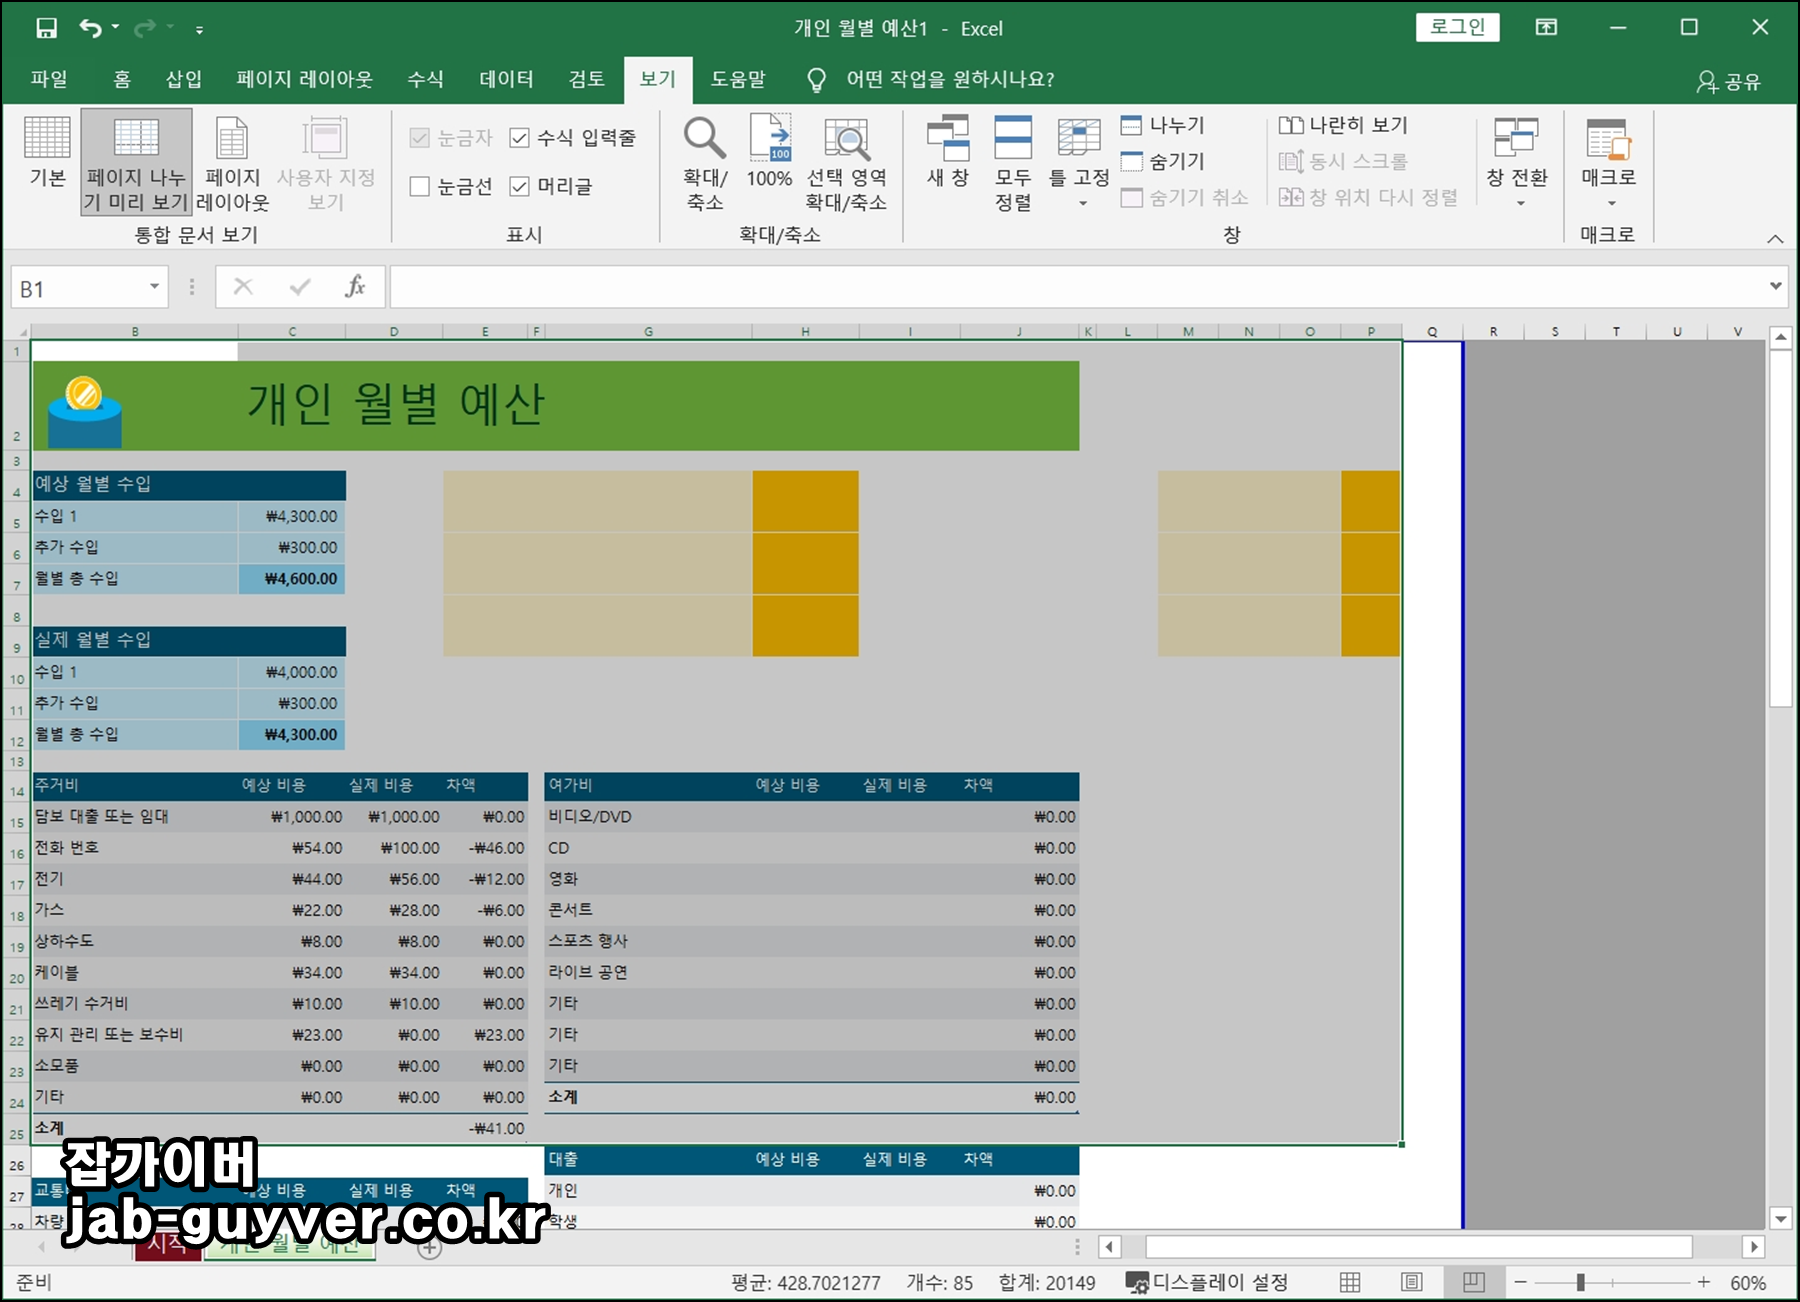The image size is (1800, 1302).
Task: Click the formula bar confirm checkmark icon
Action: (299, 288)
